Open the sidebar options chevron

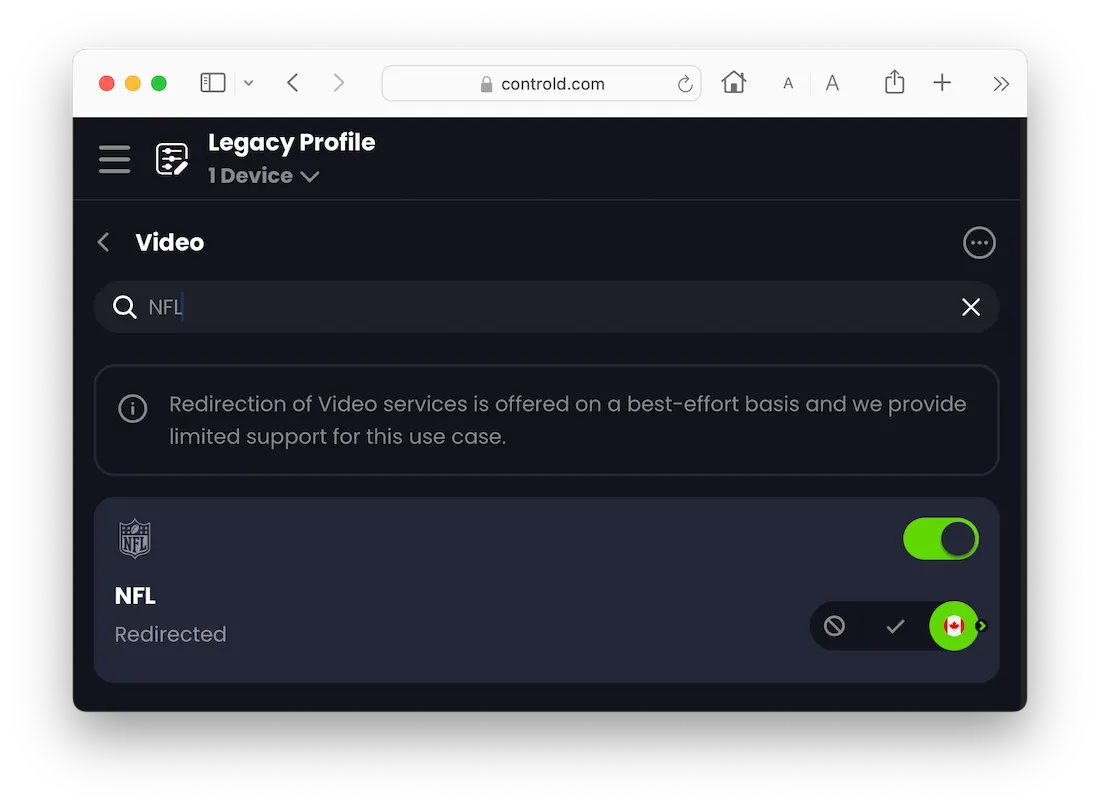[x=248, y=83]
